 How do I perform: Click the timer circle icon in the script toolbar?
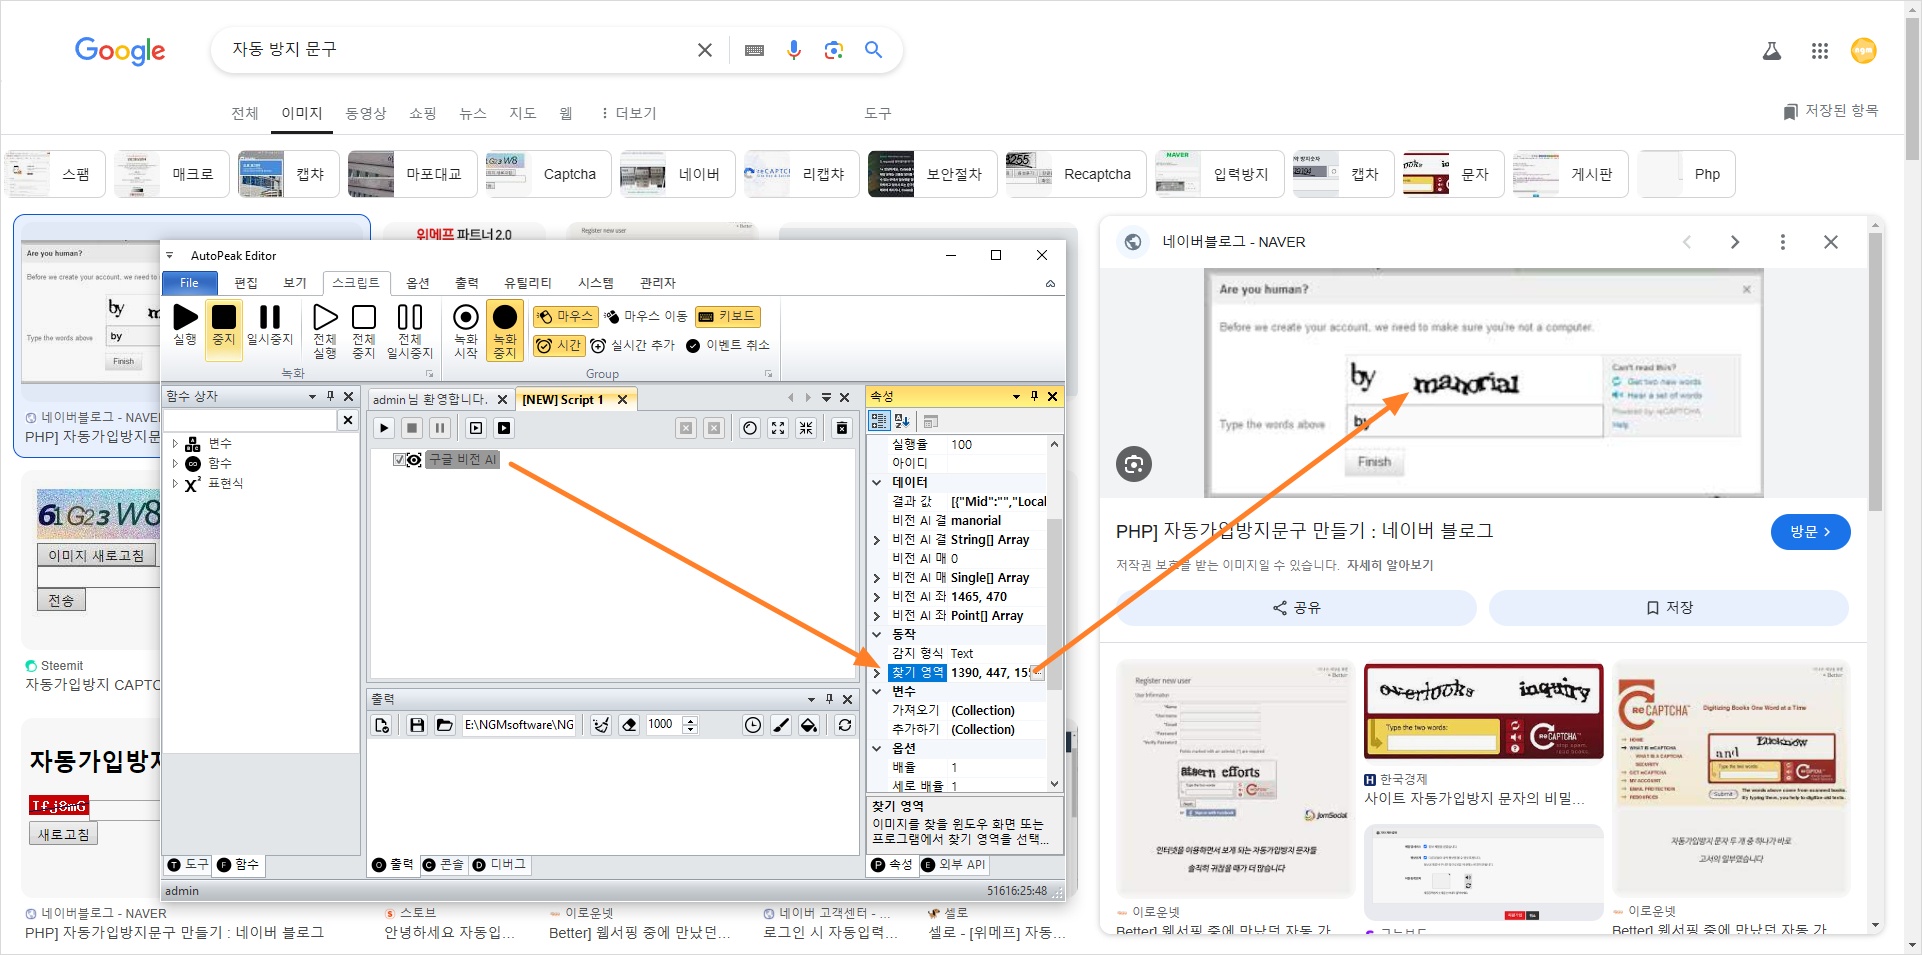pos(750,428)
